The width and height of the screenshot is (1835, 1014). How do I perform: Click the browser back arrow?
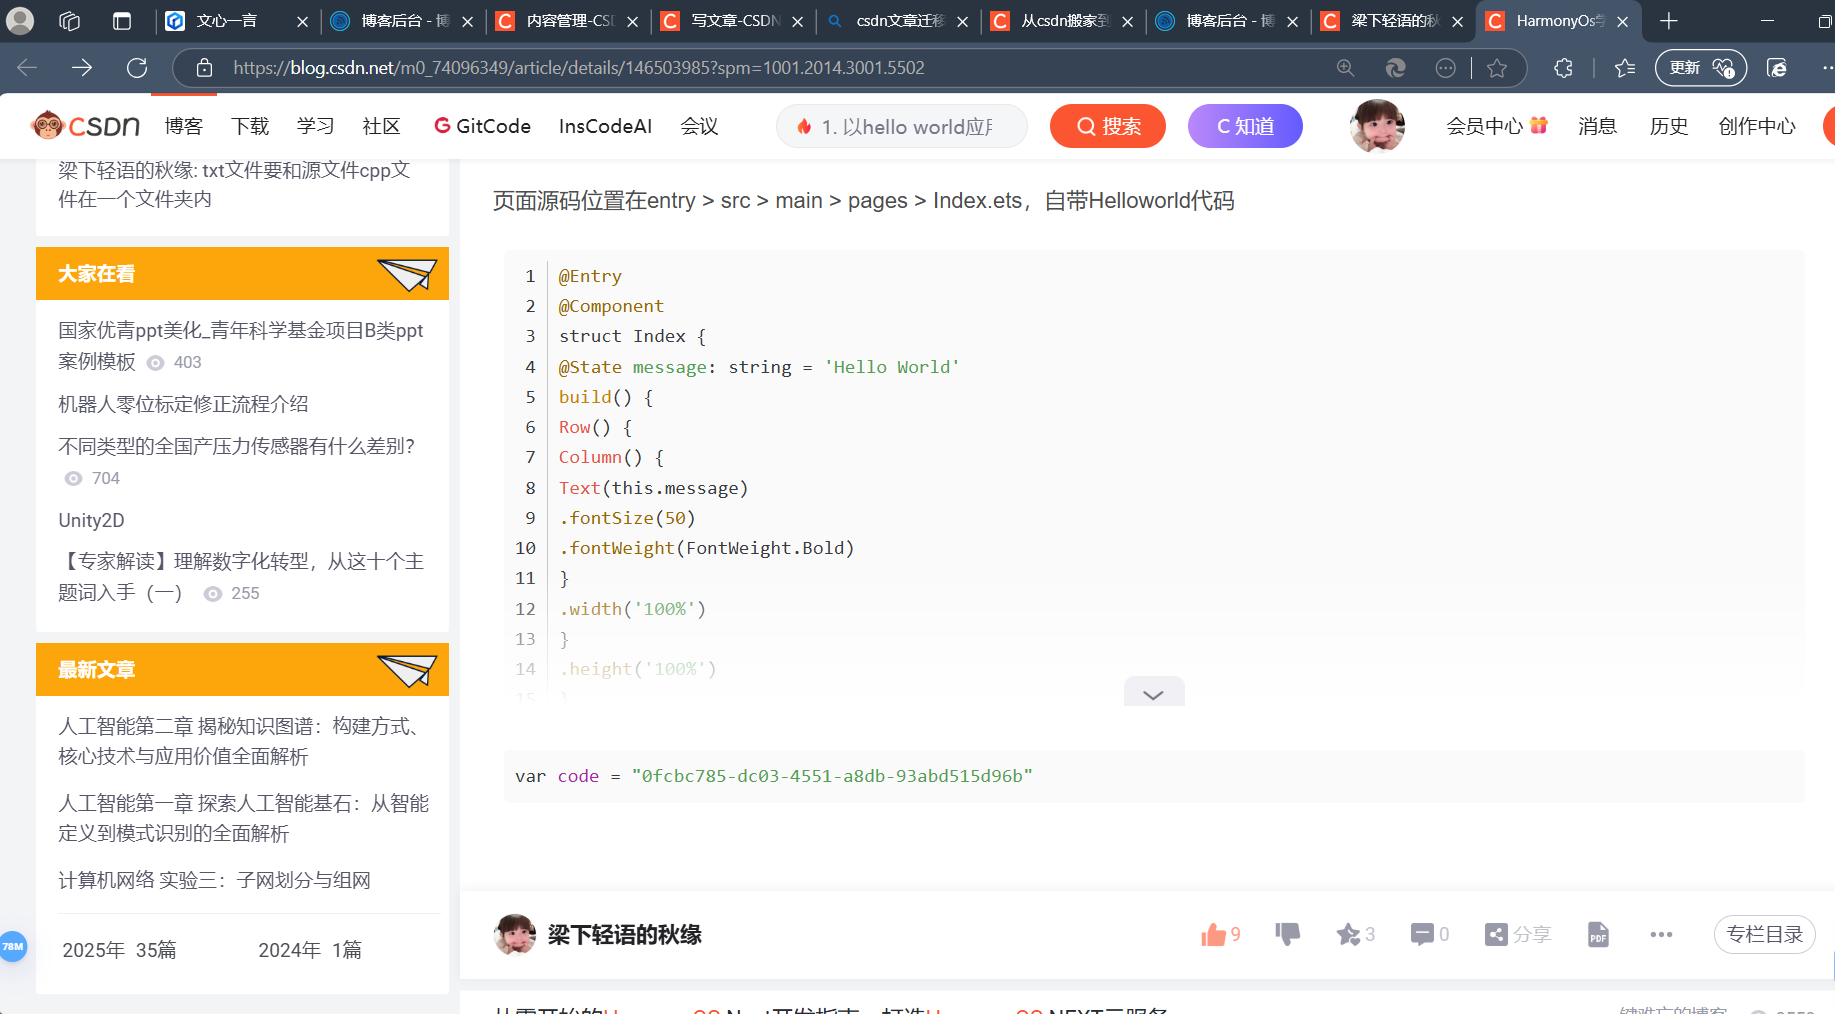[x=27, y=67]
